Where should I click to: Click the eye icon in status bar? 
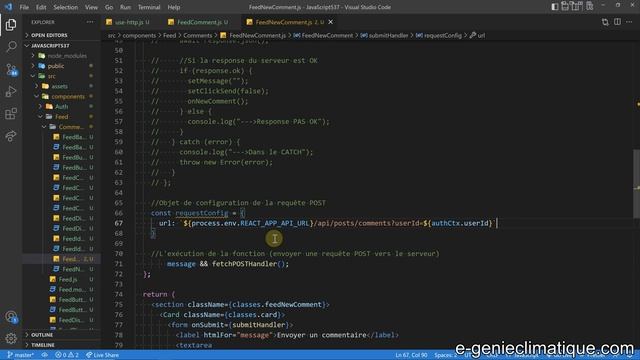(44, 355)
